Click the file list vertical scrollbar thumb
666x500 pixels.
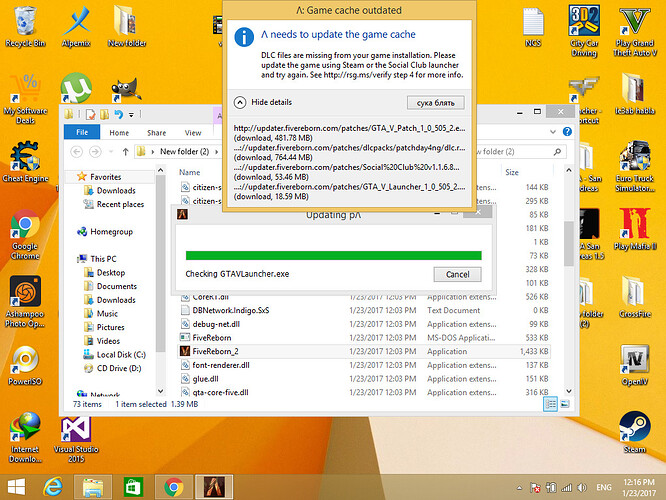coord(569,243)
